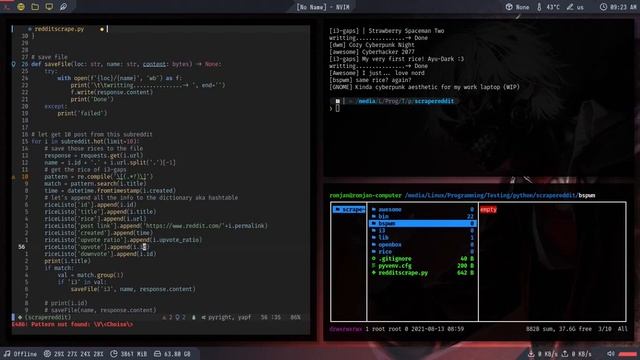Select the openbox folder in ranger
This screenshot has height=360, width=640.
click(422, 244)
